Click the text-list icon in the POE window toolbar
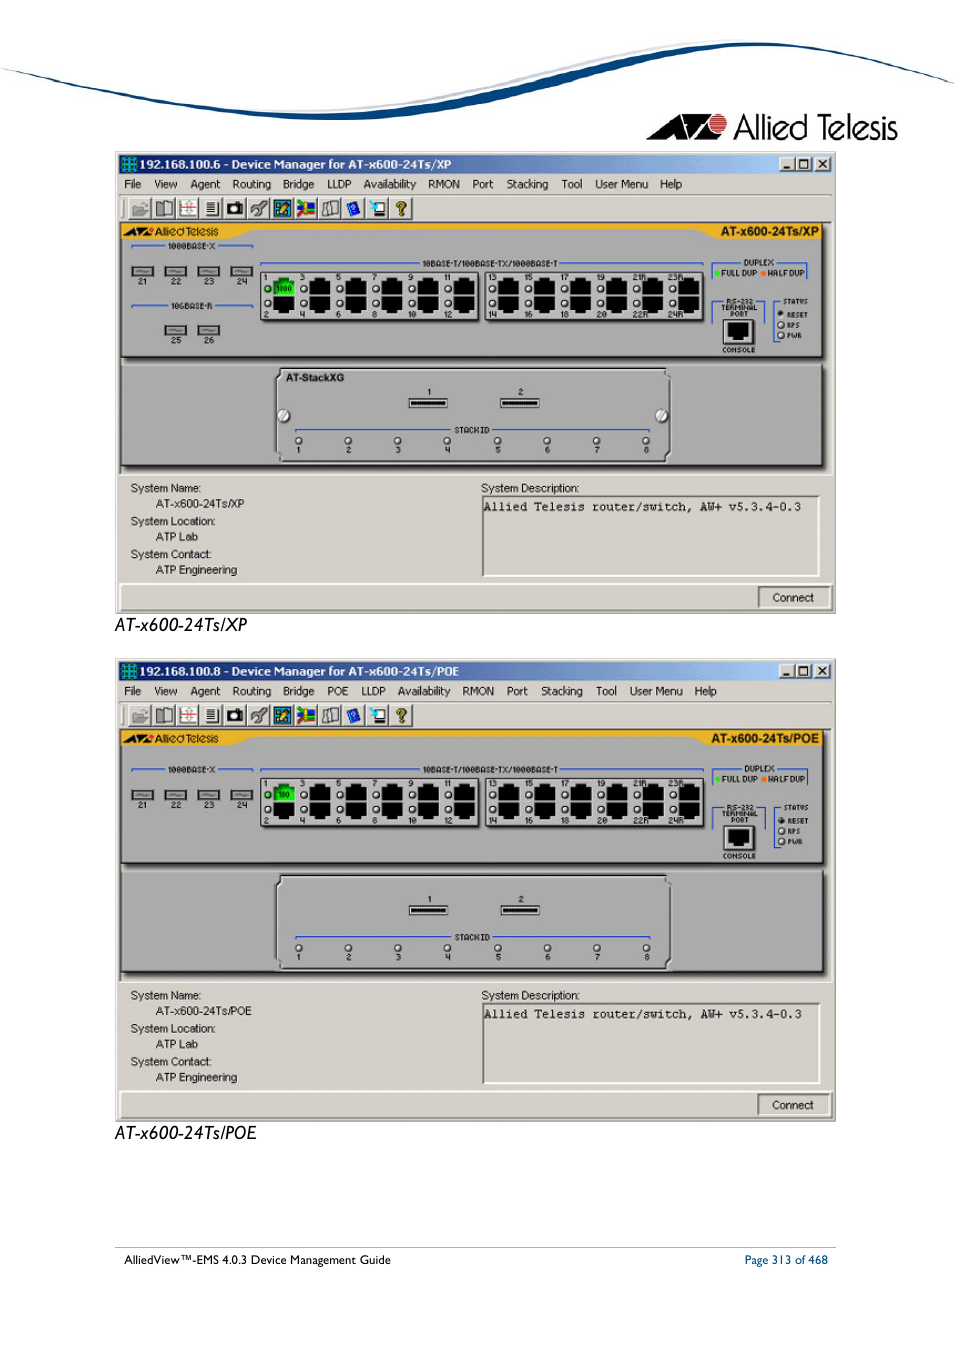The image size is (954, 1351). pyautogui.click(x=212, y=715)
